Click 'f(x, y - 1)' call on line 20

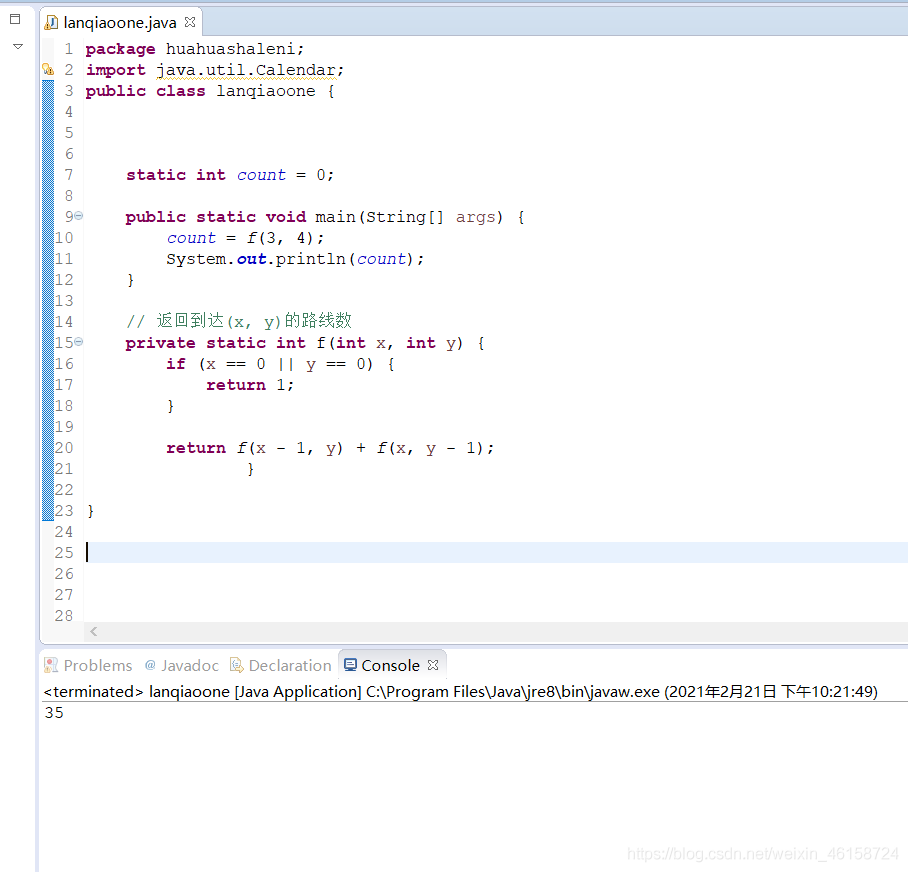point(431,448)
